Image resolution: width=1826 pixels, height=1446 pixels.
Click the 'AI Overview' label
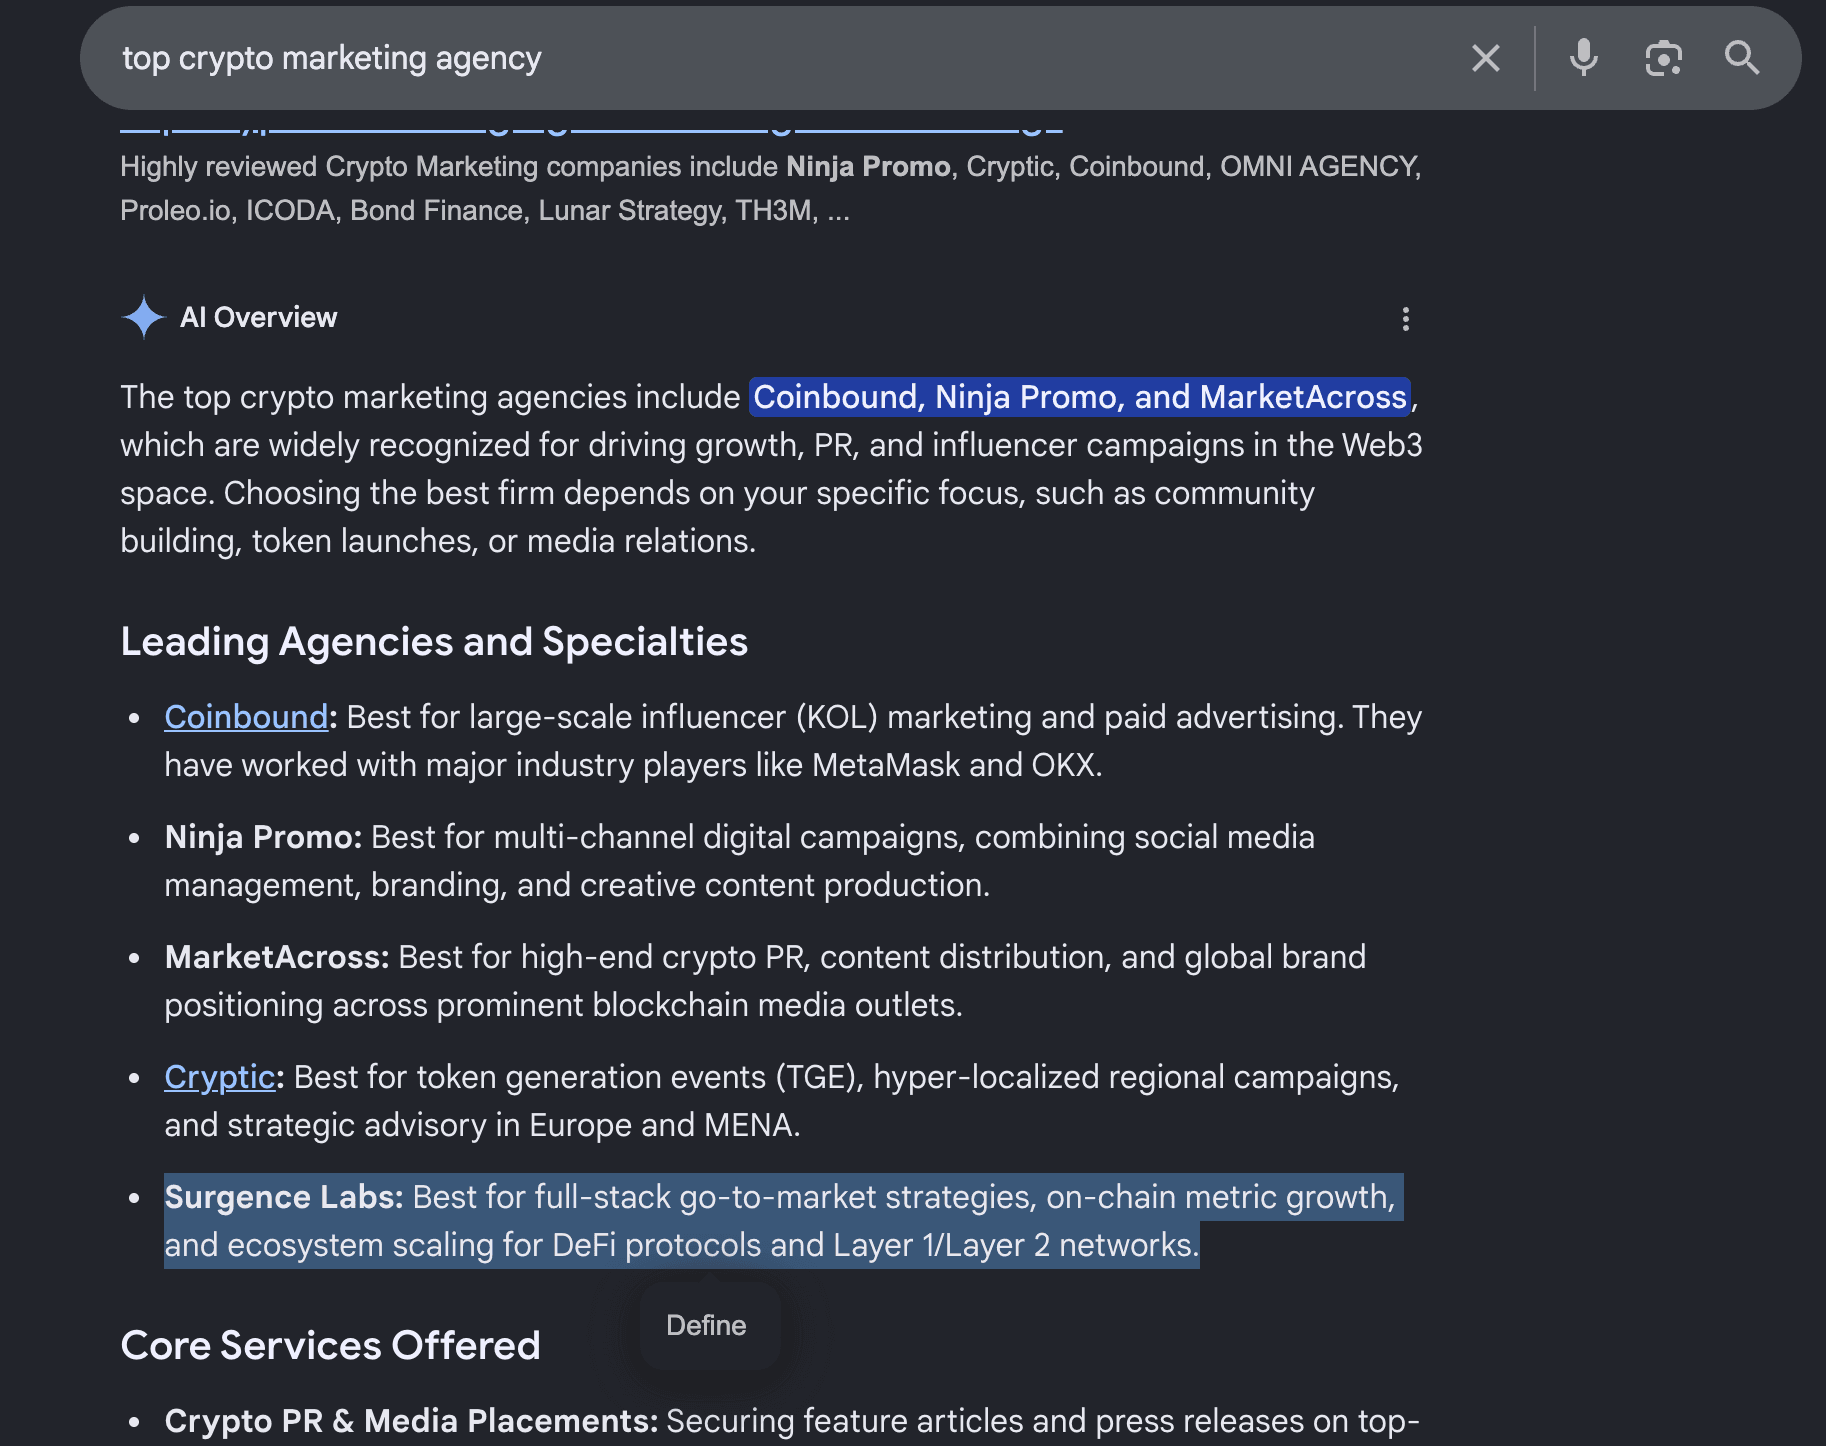point(258,317)
